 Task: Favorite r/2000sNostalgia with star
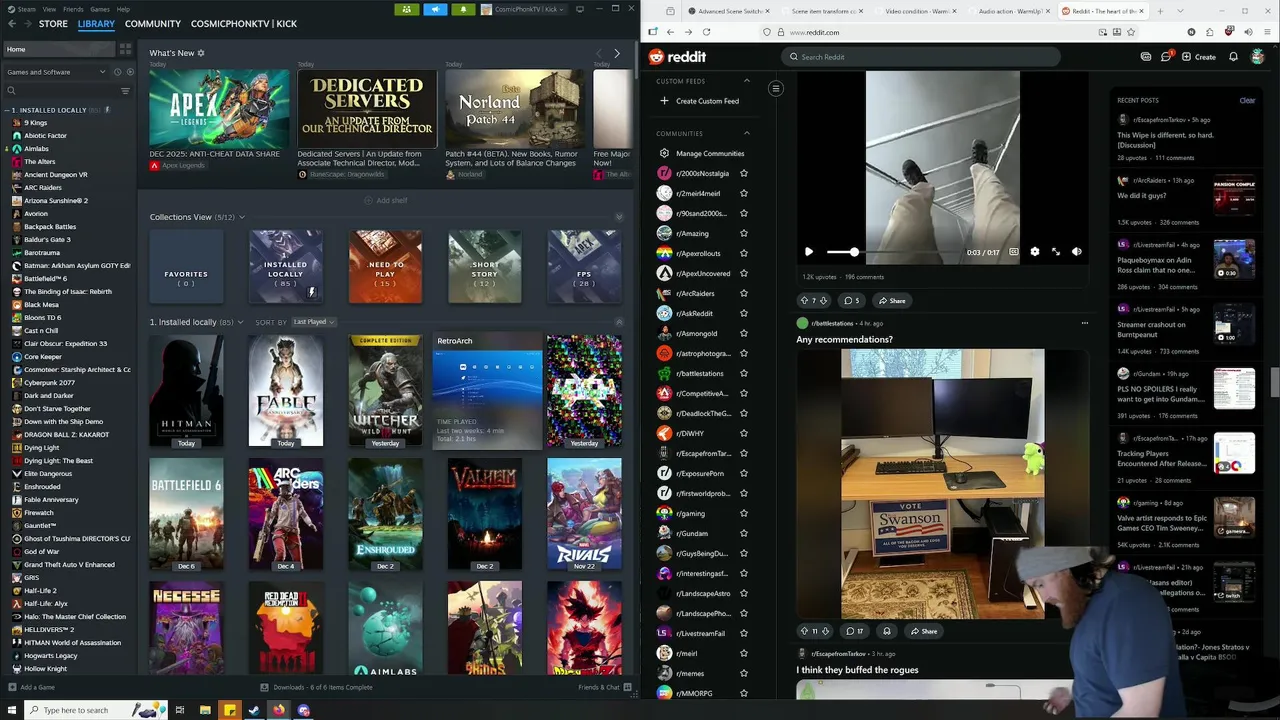(743, 173)
